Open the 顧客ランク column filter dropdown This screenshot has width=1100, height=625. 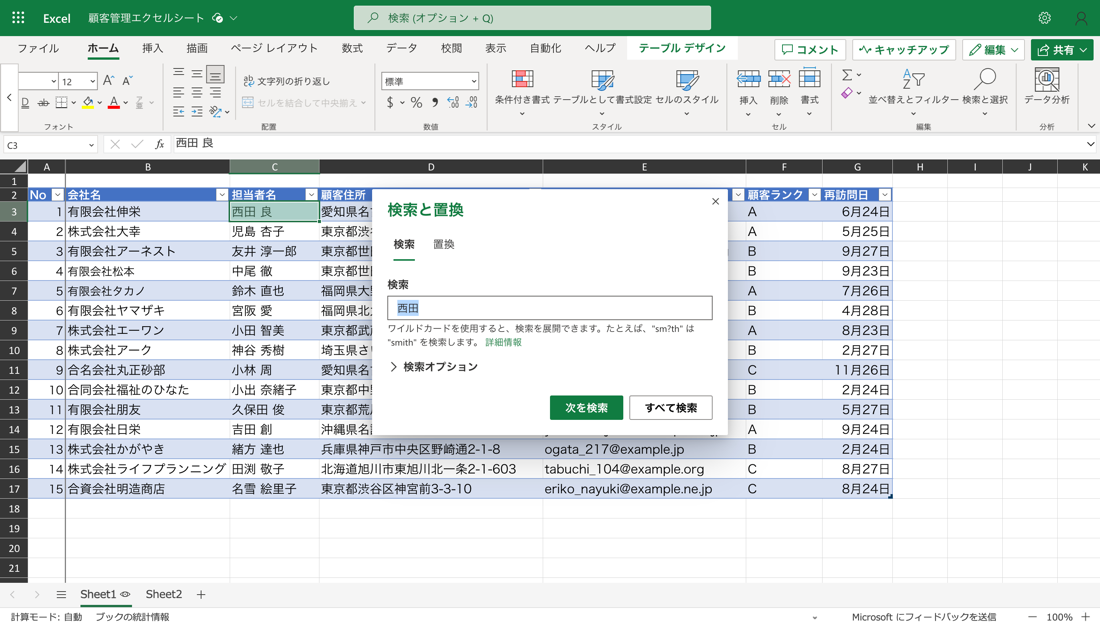[814, 195]
